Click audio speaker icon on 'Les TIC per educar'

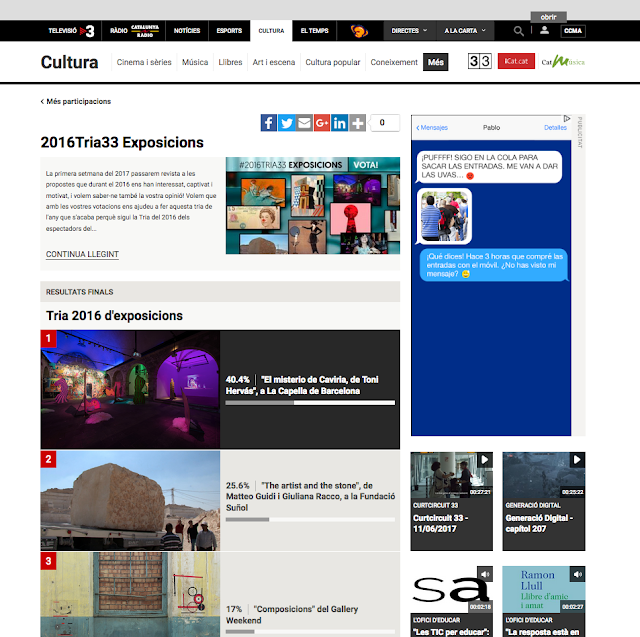tap(485, 574)
